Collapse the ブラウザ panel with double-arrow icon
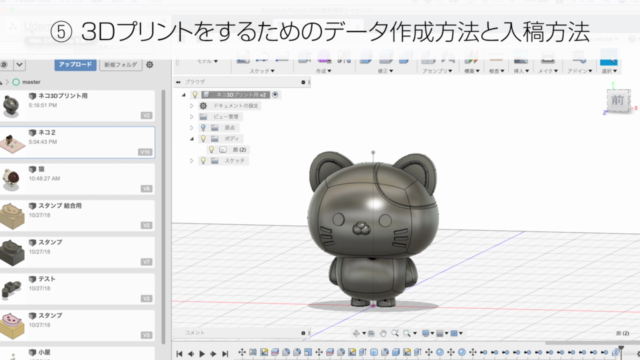 pyautogui.click(x=178, y=82)
